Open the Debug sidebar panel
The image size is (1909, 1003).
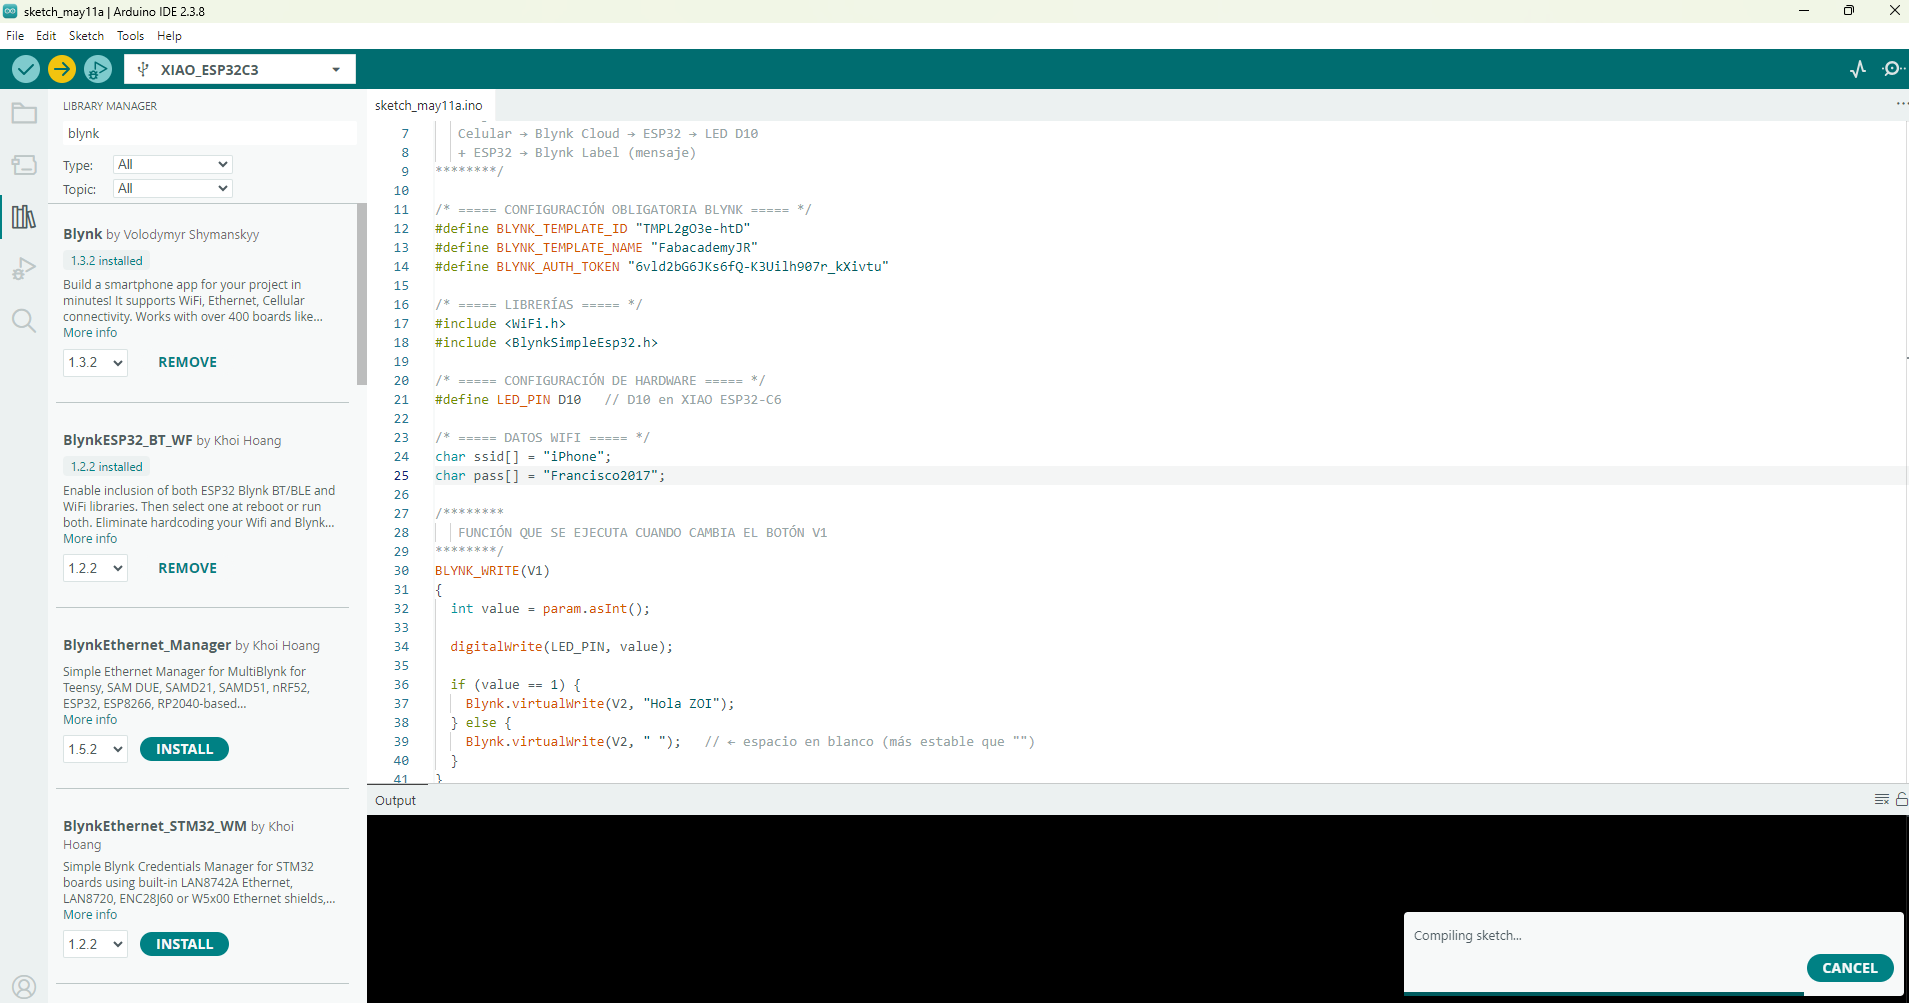[24, 269]
